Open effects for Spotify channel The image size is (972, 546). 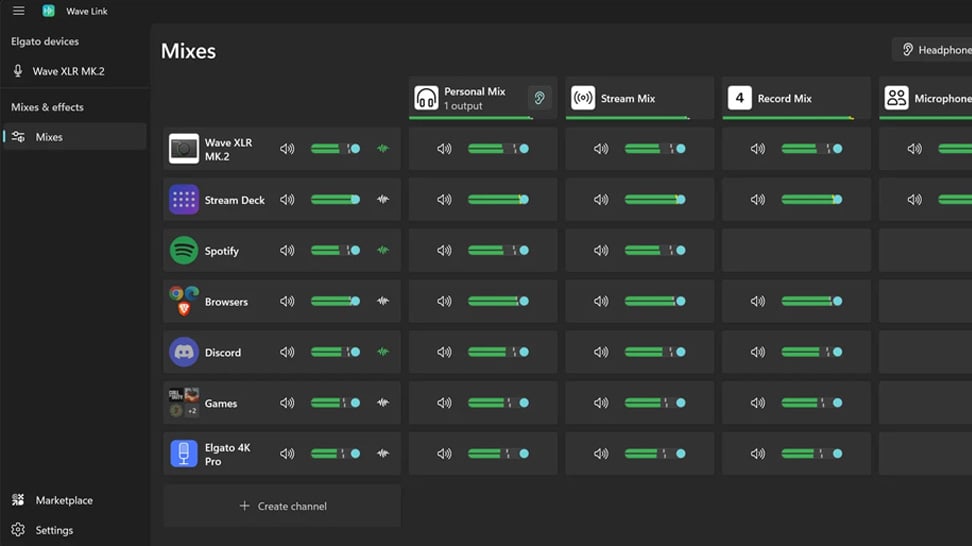pyautogui.click(x=383, y=250)
